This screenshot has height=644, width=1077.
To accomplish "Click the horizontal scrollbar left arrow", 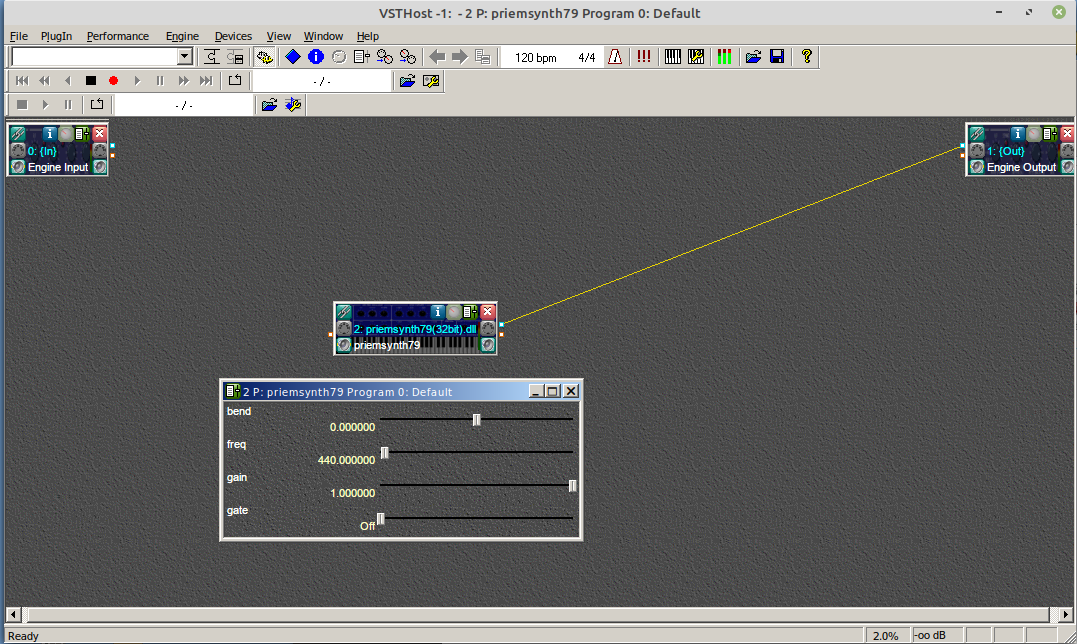I will point(13,614).
